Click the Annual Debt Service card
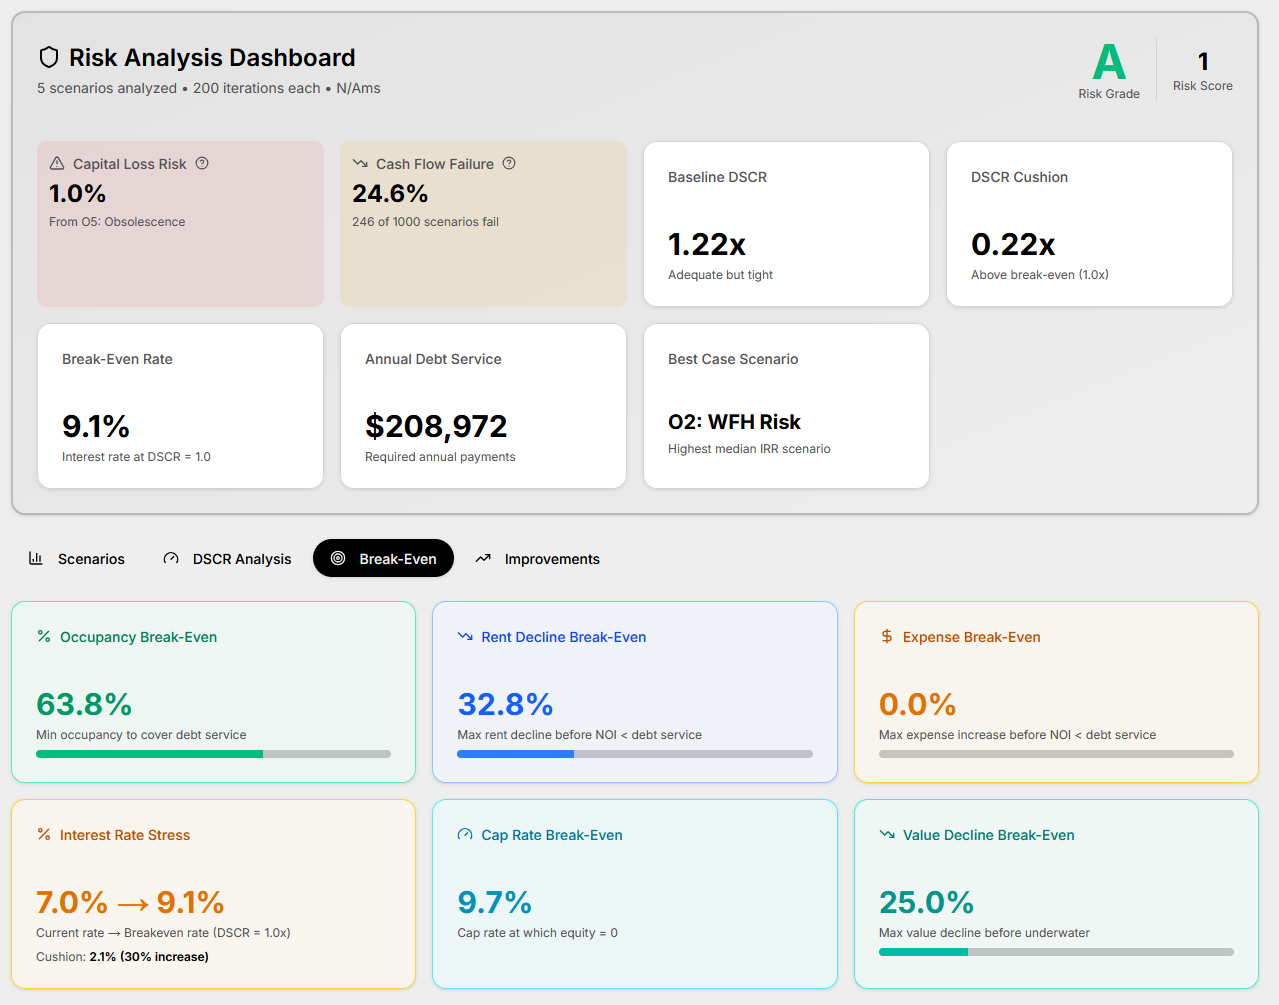The image size is (1279, 1005). (483, 406)
